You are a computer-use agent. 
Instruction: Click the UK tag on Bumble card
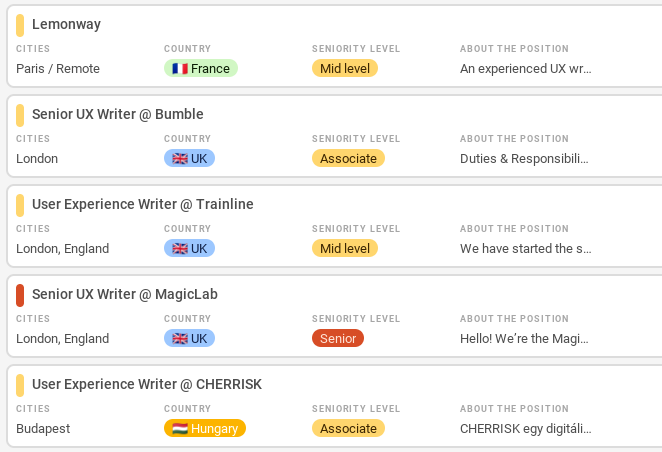point(189,159)
